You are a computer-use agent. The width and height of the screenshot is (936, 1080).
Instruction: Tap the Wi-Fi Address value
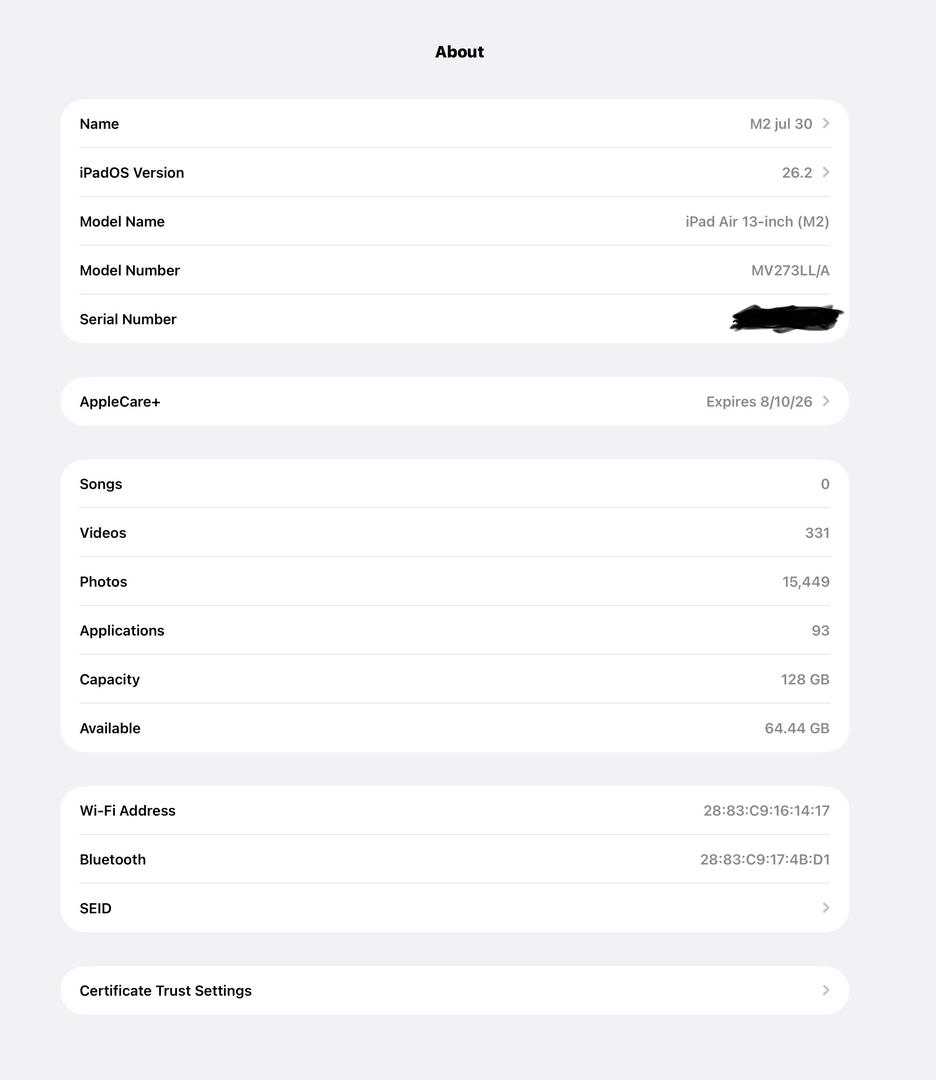(x=766, y=811)
